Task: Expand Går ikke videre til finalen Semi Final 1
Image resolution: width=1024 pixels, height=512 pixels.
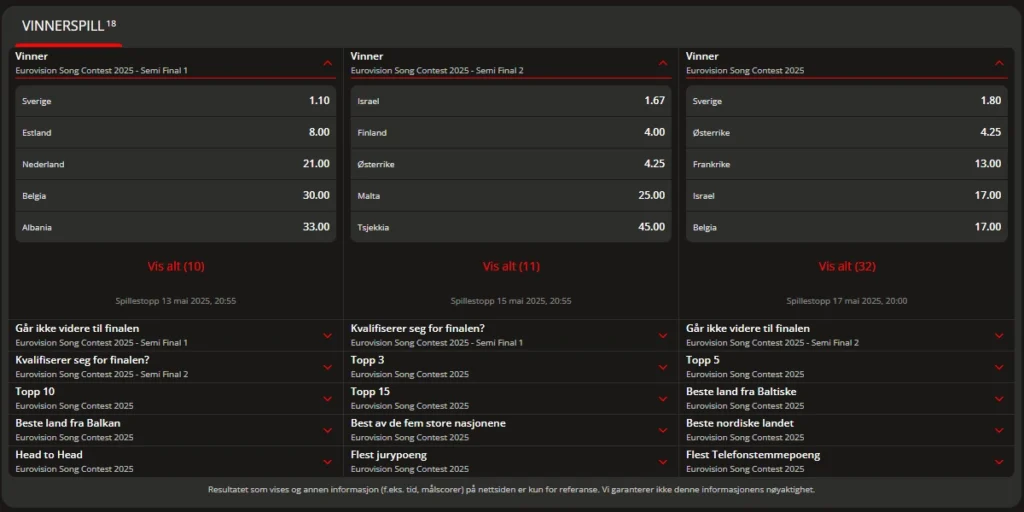Action: [176, 335]
